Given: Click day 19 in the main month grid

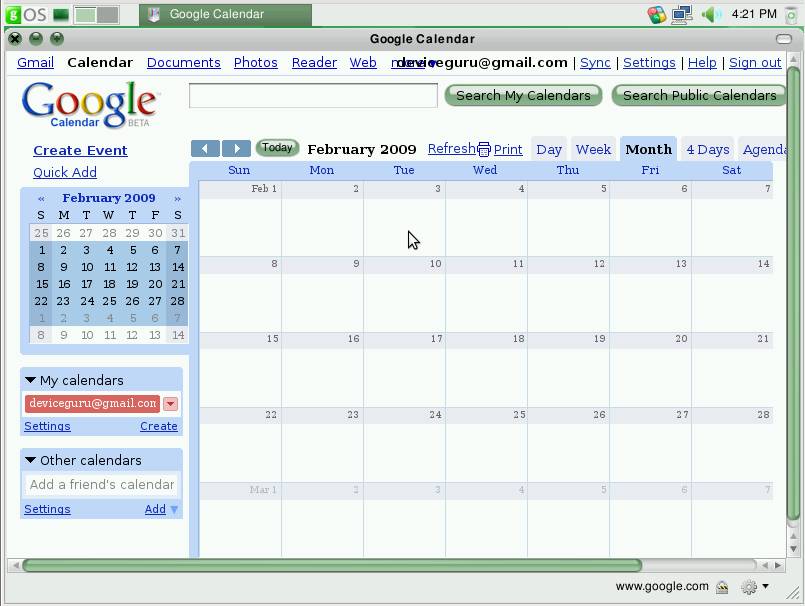Looking at the screenshot, I should tap(568, 370).
